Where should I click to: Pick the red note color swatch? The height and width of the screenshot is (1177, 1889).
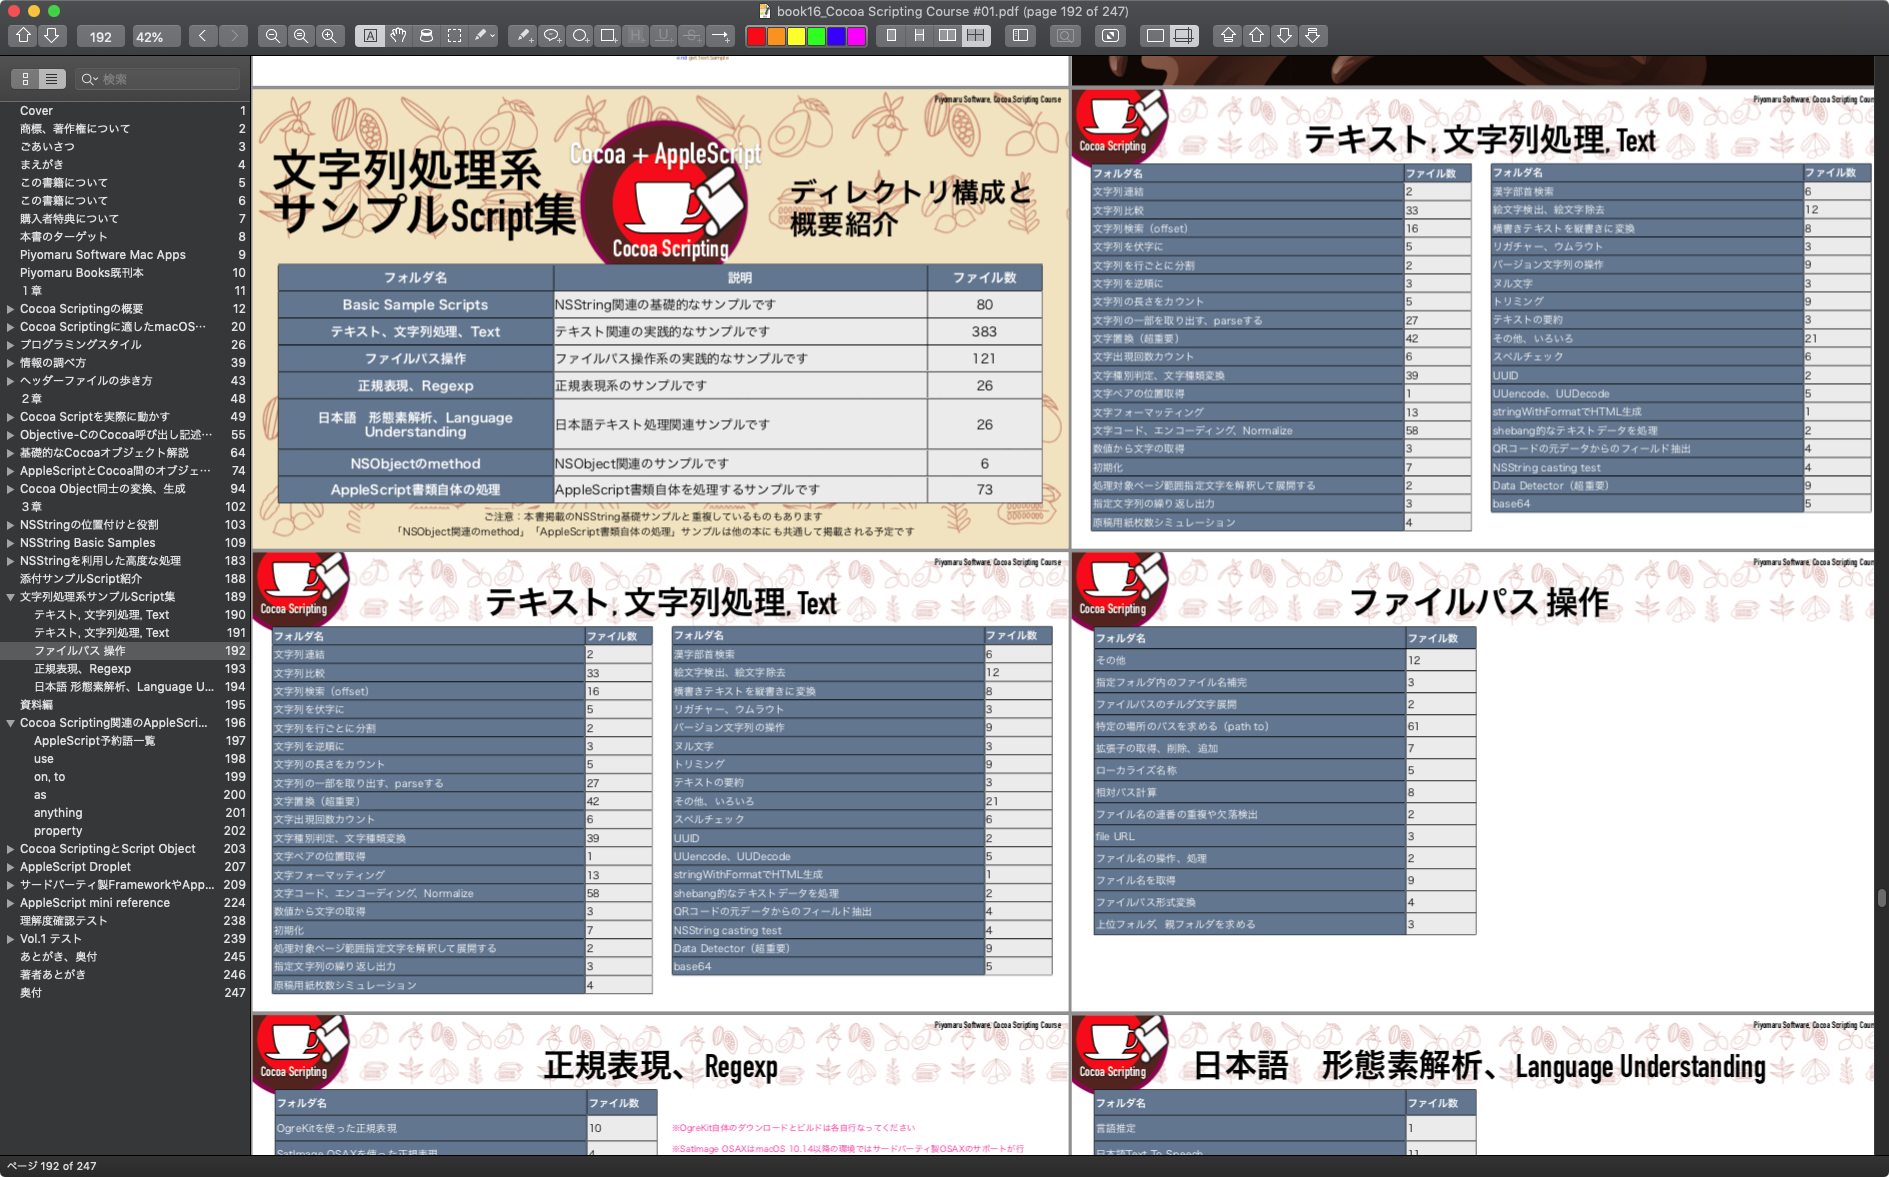pos(756,36)
